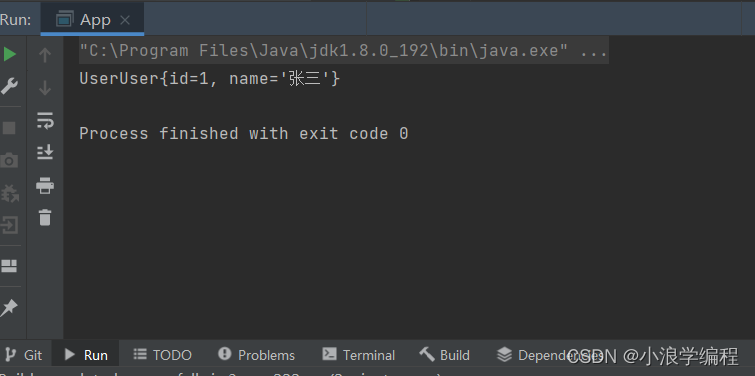The image size is (755, 376).
Task: Open the Problems tool window
Action: pyautogui.click(x=256, y=355)
